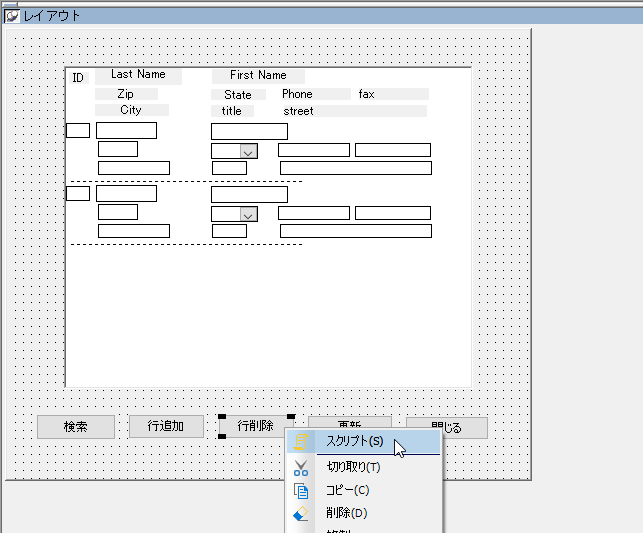The height and width of the screenshot is (533, 643).
Task: Select 削除(D) from the context menu
Action: (x=346, y=514)
